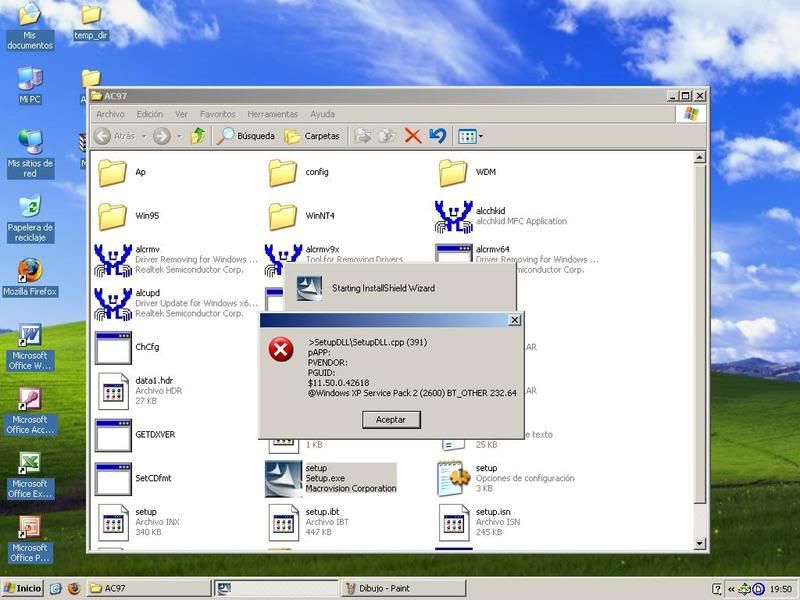
Task: Select the setup.exe Macrovision file
Action: click(x=331, y=479)
